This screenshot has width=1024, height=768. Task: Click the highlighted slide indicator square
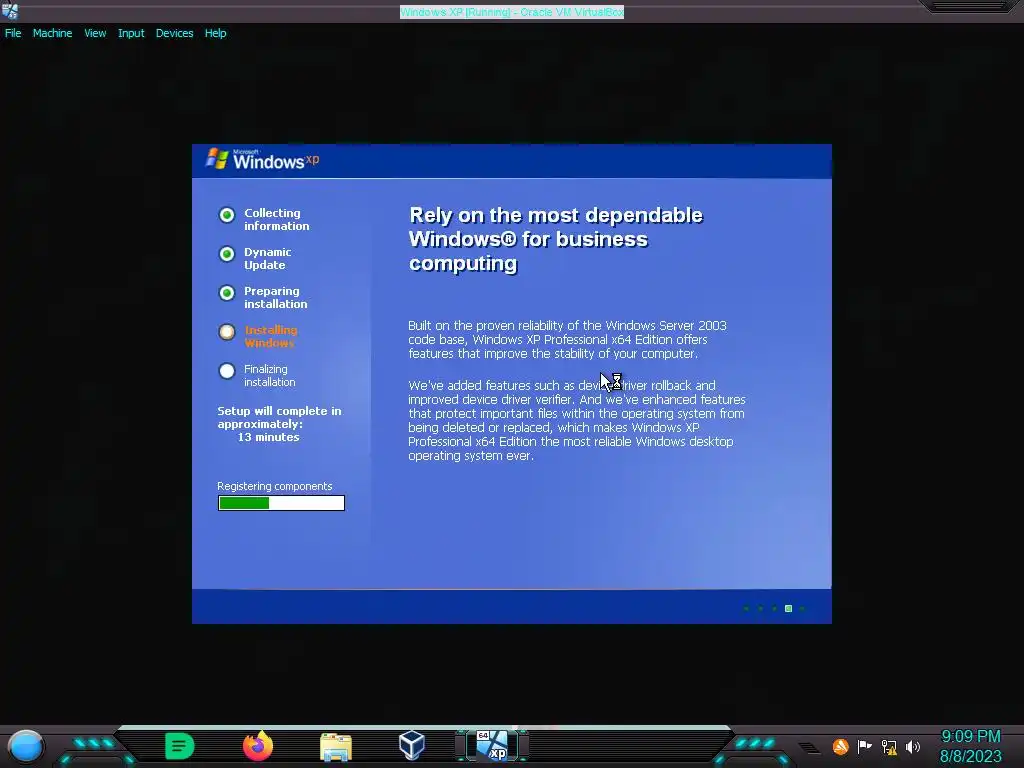pyautogui.click(x=788, y=609)
